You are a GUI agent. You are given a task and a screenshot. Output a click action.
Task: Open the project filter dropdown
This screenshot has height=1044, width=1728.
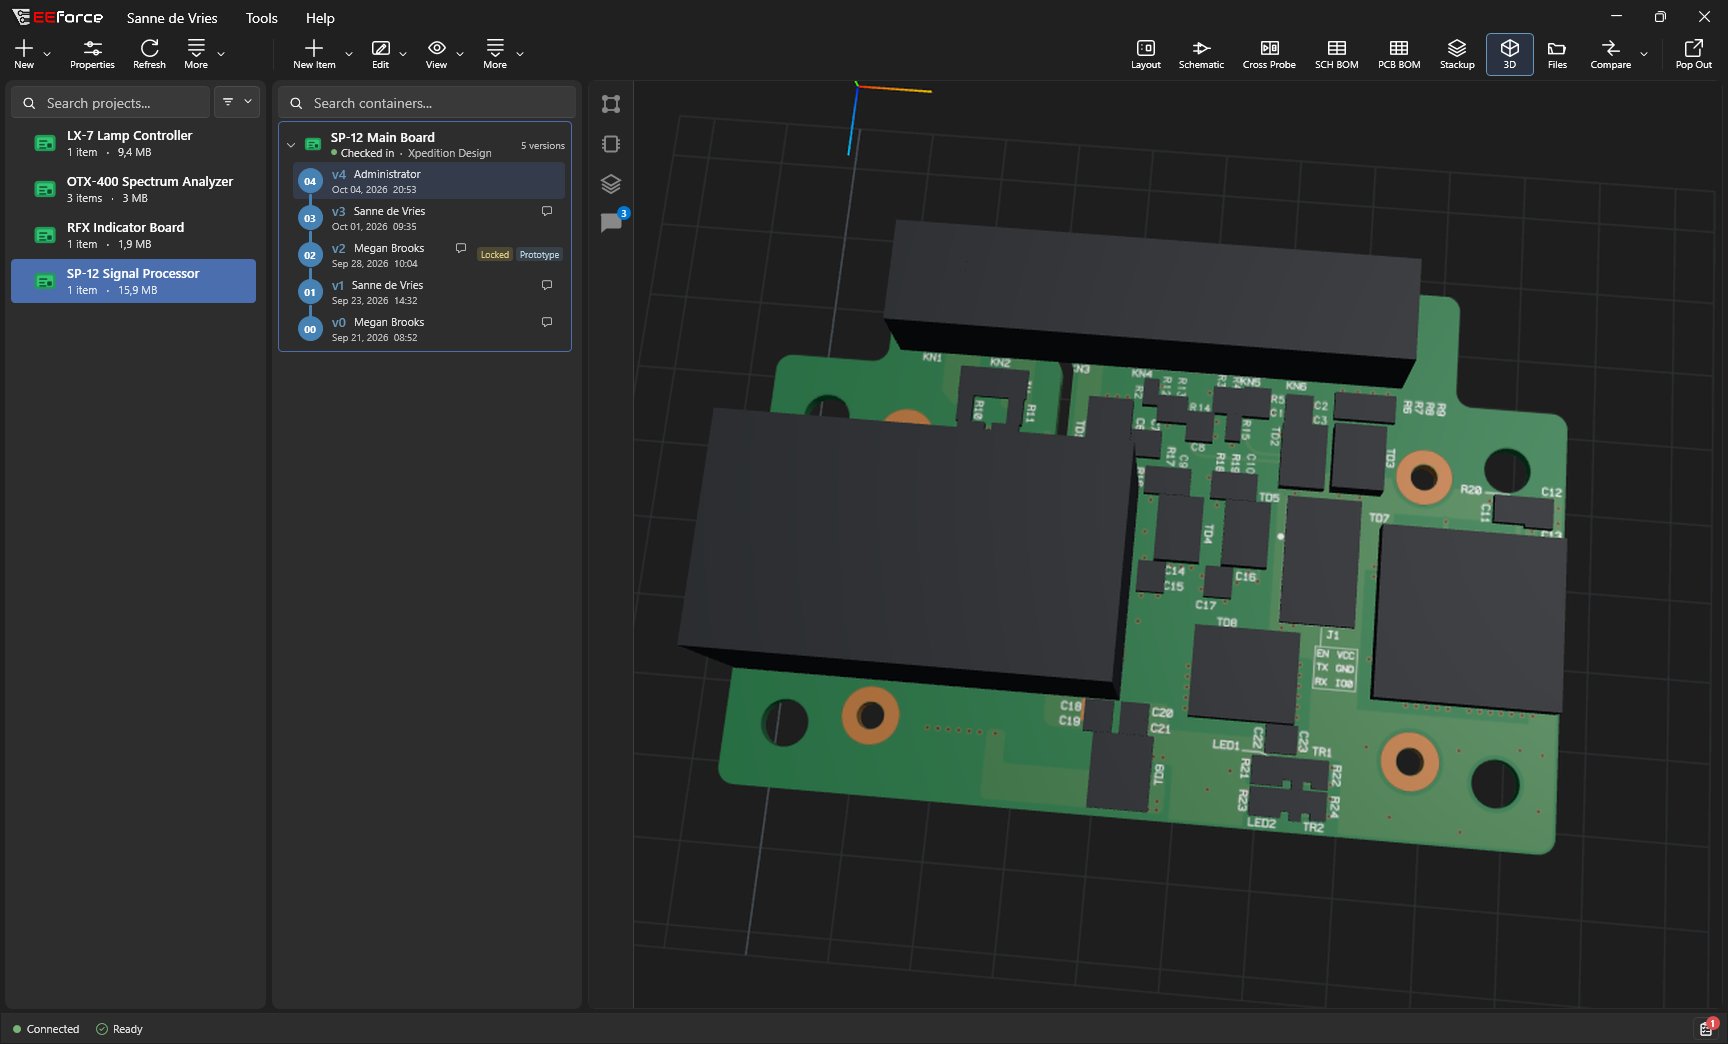point(237,102)
